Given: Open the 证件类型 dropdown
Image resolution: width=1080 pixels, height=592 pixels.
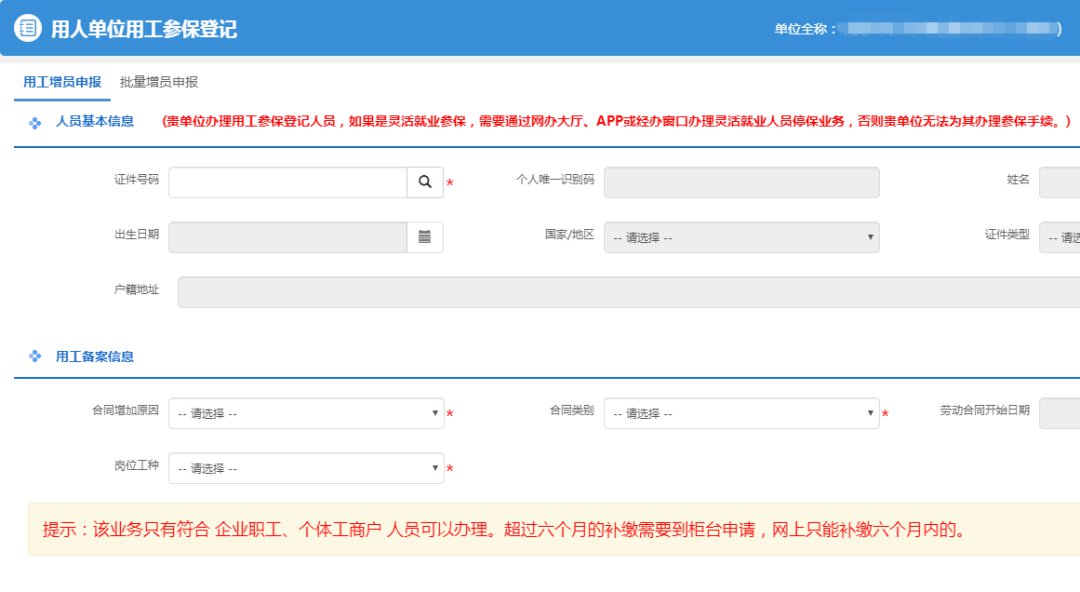Looking at the screenshot, I should coord(1059,237).
